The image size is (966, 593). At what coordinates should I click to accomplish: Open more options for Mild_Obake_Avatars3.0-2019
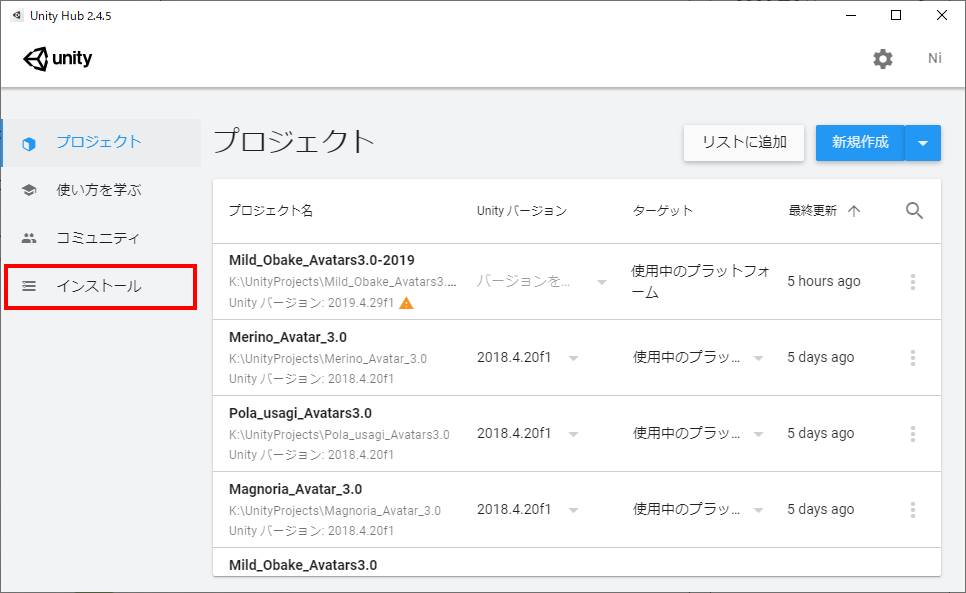913,282
